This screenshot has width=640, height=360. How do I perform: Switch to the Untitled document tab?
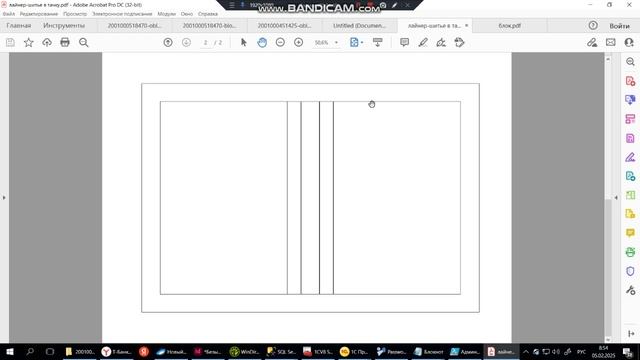point(359,25)
